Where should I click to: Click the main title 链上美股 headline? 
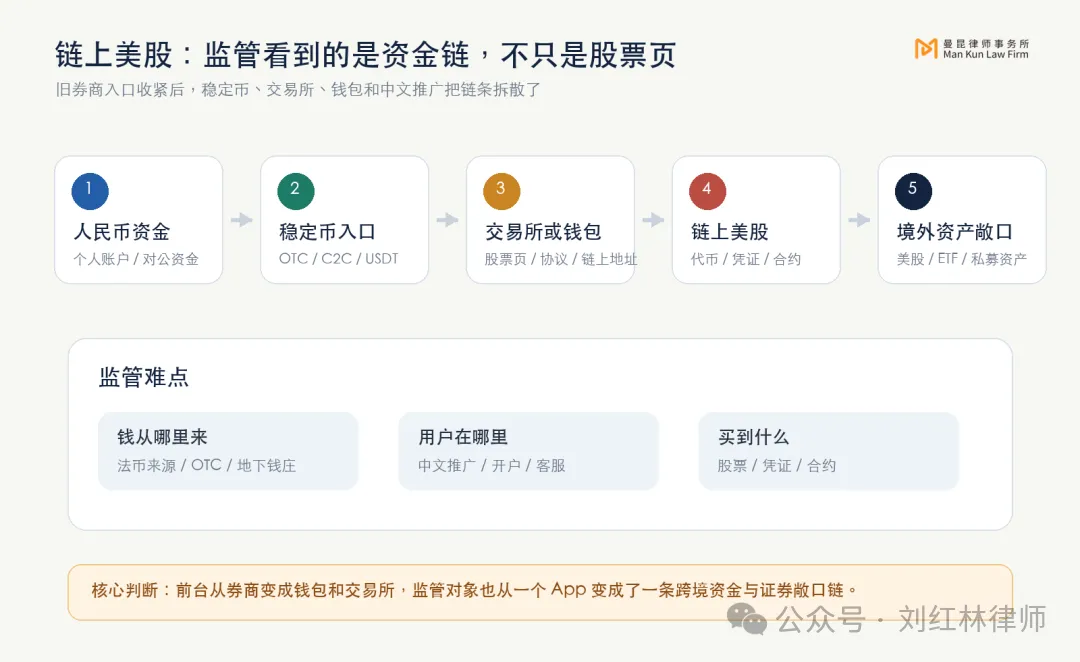365,55
